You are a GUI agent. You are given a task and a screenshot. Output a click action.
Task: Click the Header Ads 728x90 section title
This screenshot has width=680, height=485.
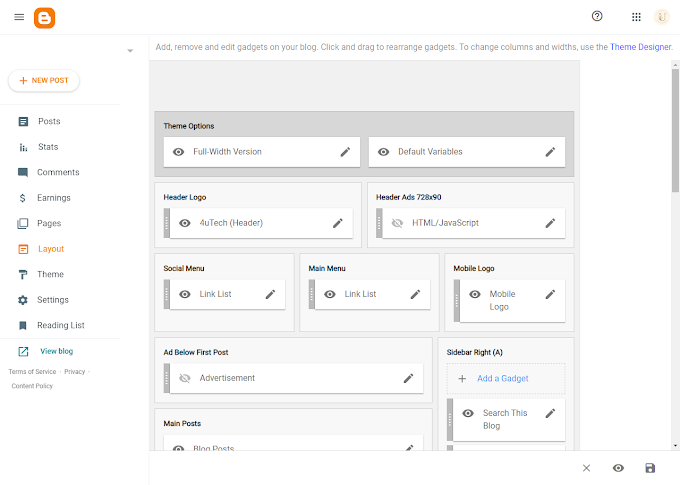pos(409,197)
